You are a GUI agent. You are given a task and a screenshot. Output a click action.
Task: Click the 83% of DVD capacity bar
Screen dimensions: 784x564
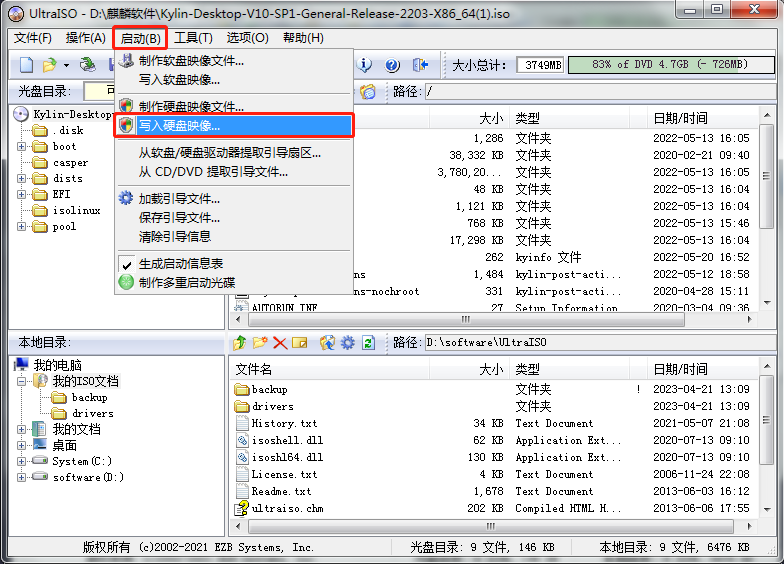click(671, 64)
